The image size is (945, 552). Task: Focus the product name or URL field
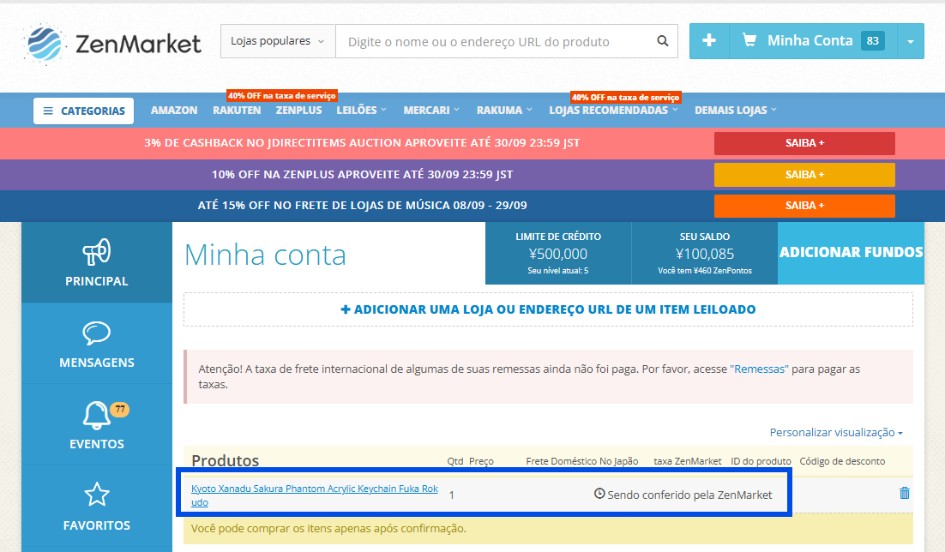[x=495, y=42]
